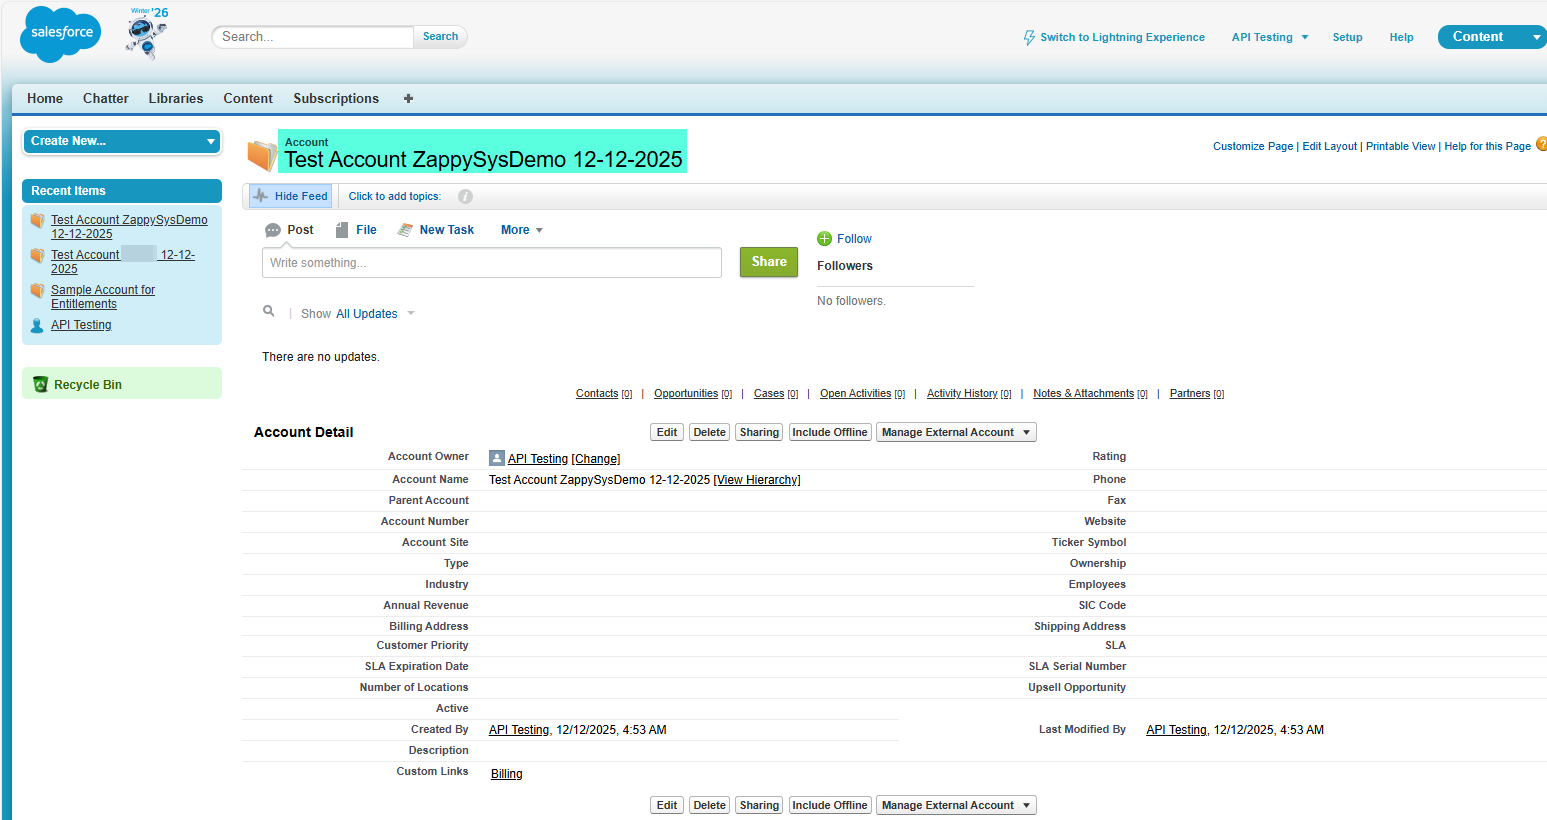This screenshot has height=820, width=1547.
Task: Switch to the Chatter tab
Action: tap(105, 98)
